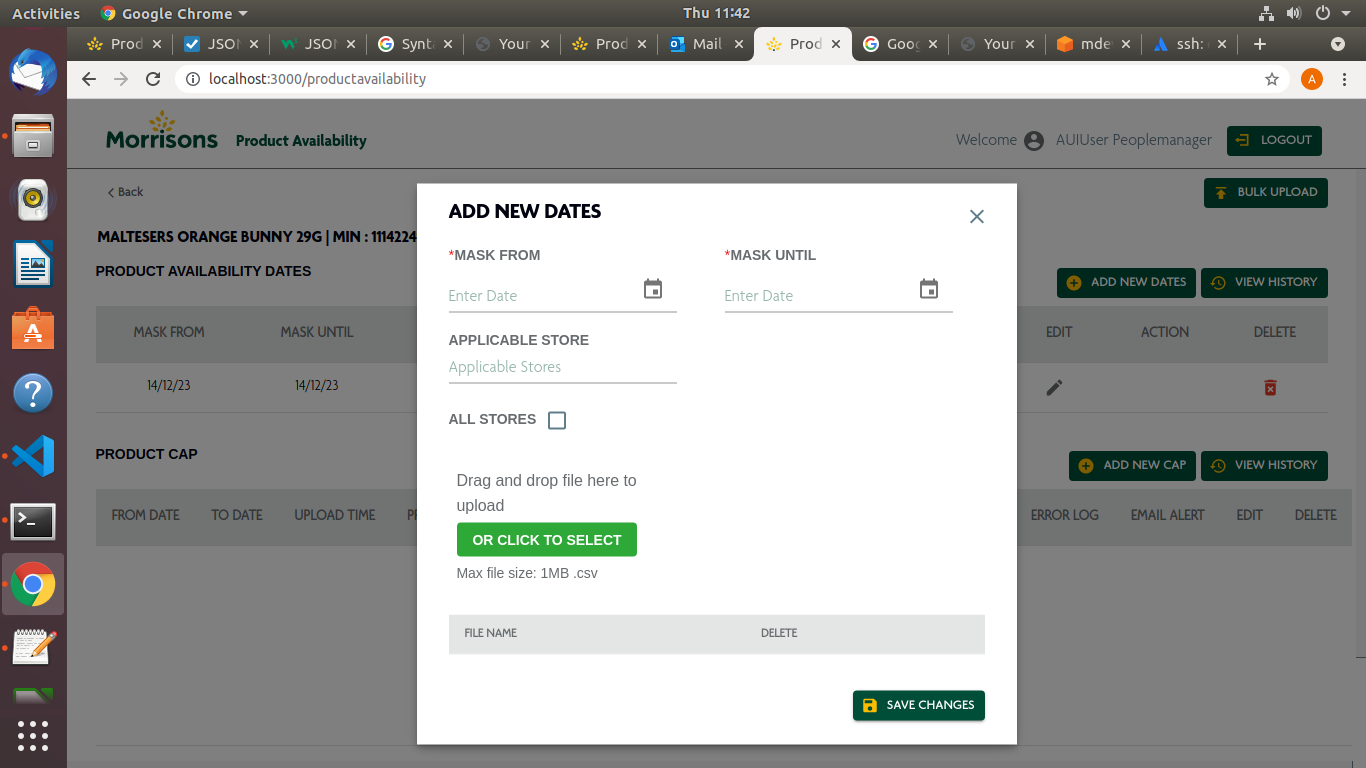The width and height of the screenshot is (1366, 768).
Task: Click the Mask From date field
Action: click(x=563, y=296)
